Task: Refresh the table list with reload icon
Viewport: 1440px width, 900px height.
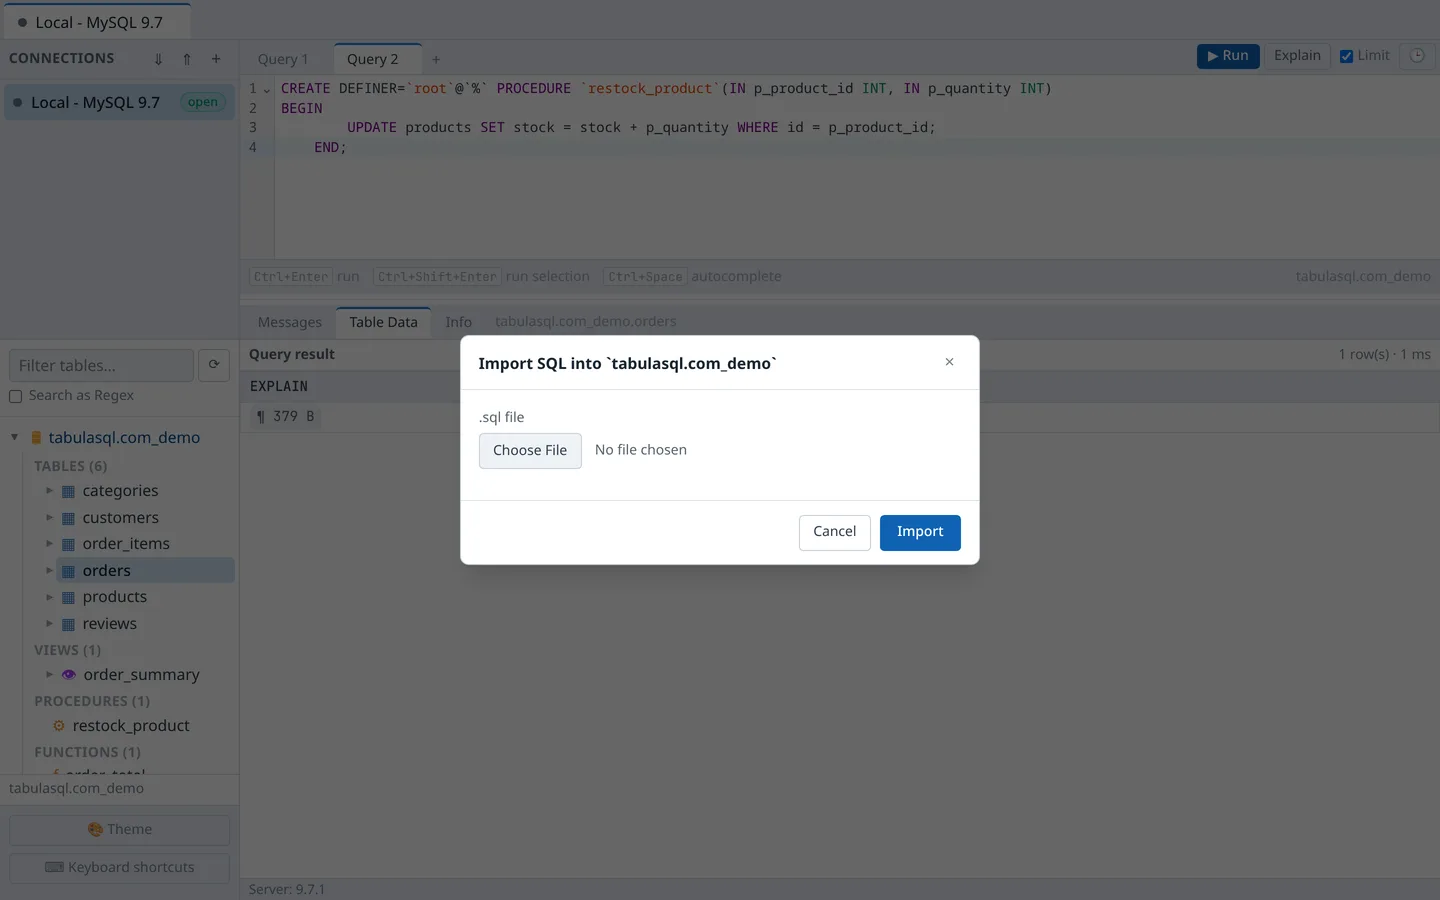Action: point(214,366)
